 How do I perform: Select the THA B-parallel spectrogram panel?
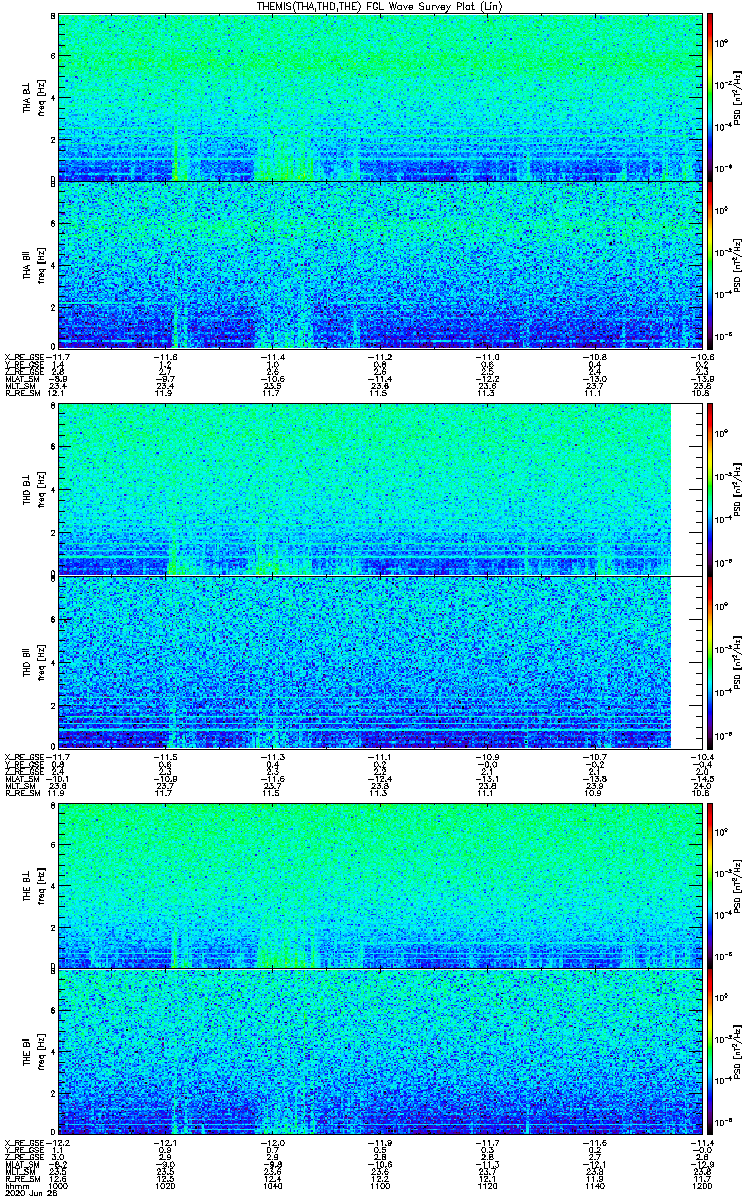point(379,265)
